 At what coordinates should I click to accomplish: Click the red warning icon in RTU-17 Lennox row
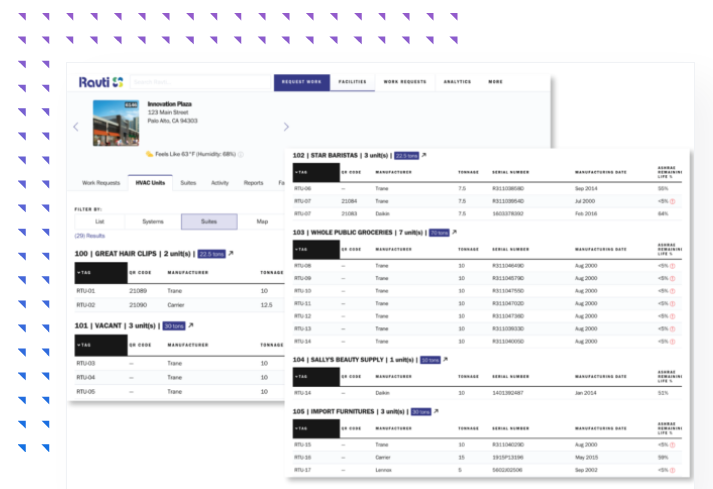tap(673, 470)
